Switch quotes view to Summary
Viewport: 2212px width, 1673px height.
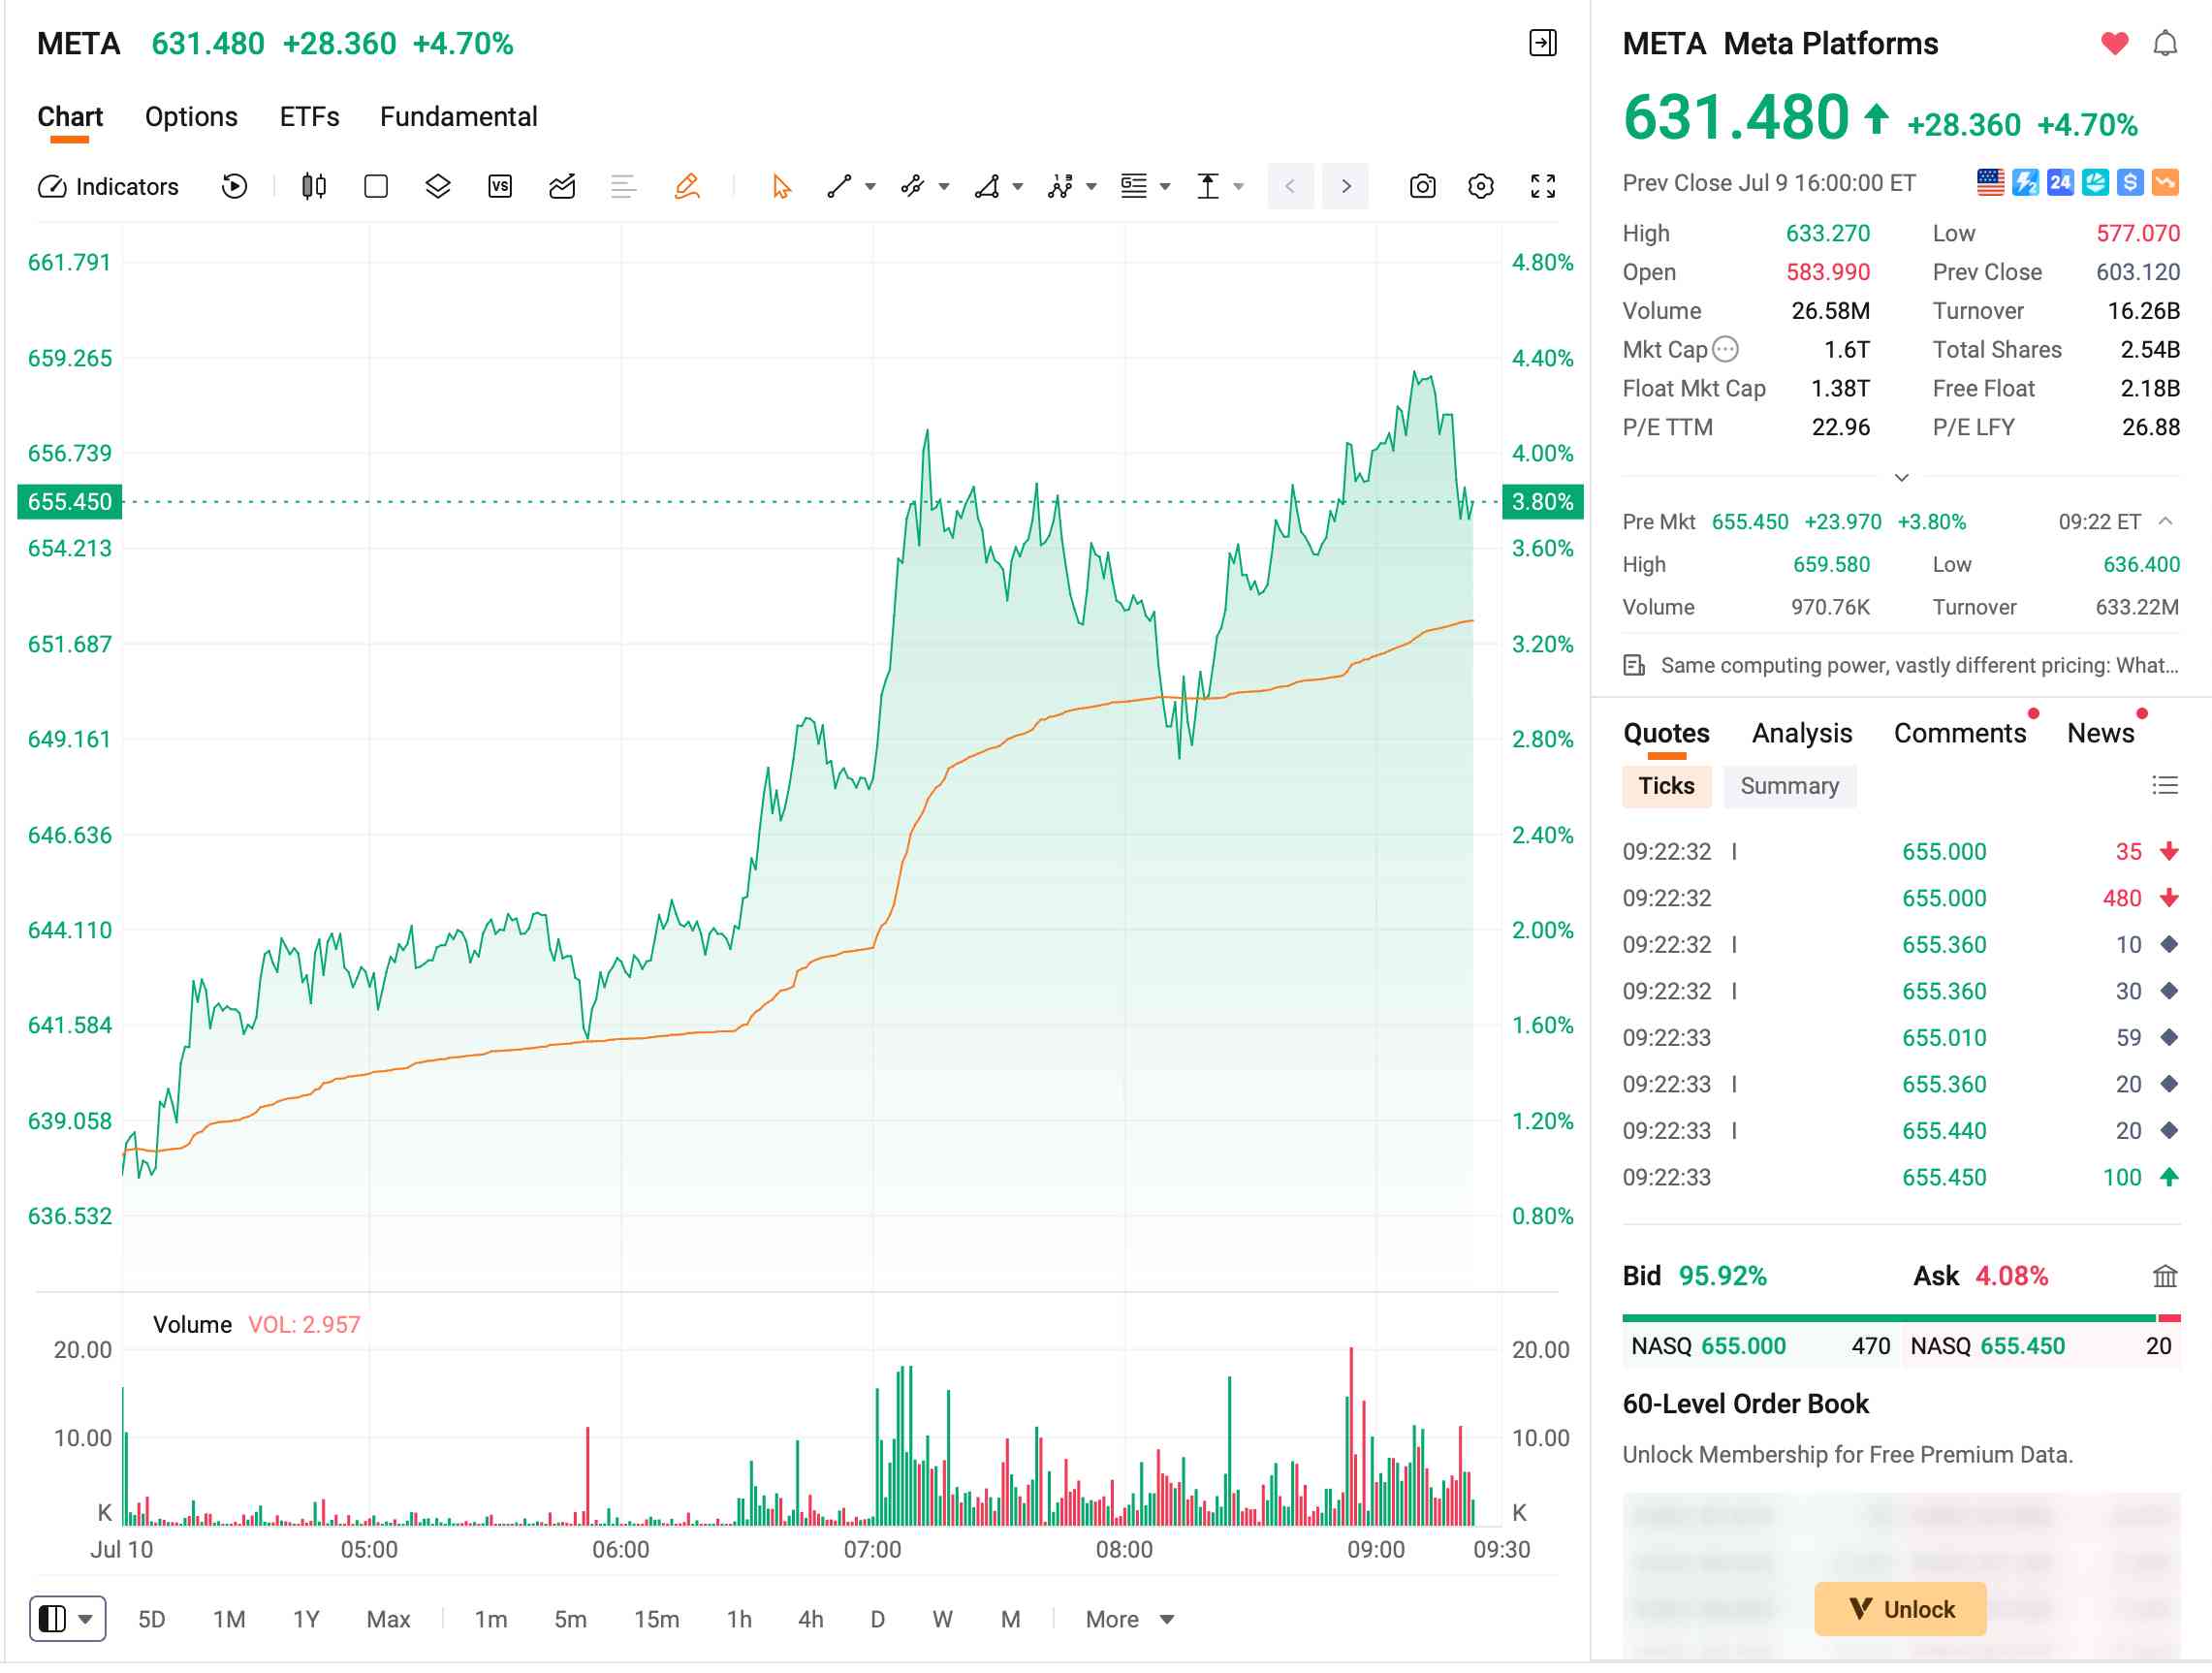tap(1789, 786)
